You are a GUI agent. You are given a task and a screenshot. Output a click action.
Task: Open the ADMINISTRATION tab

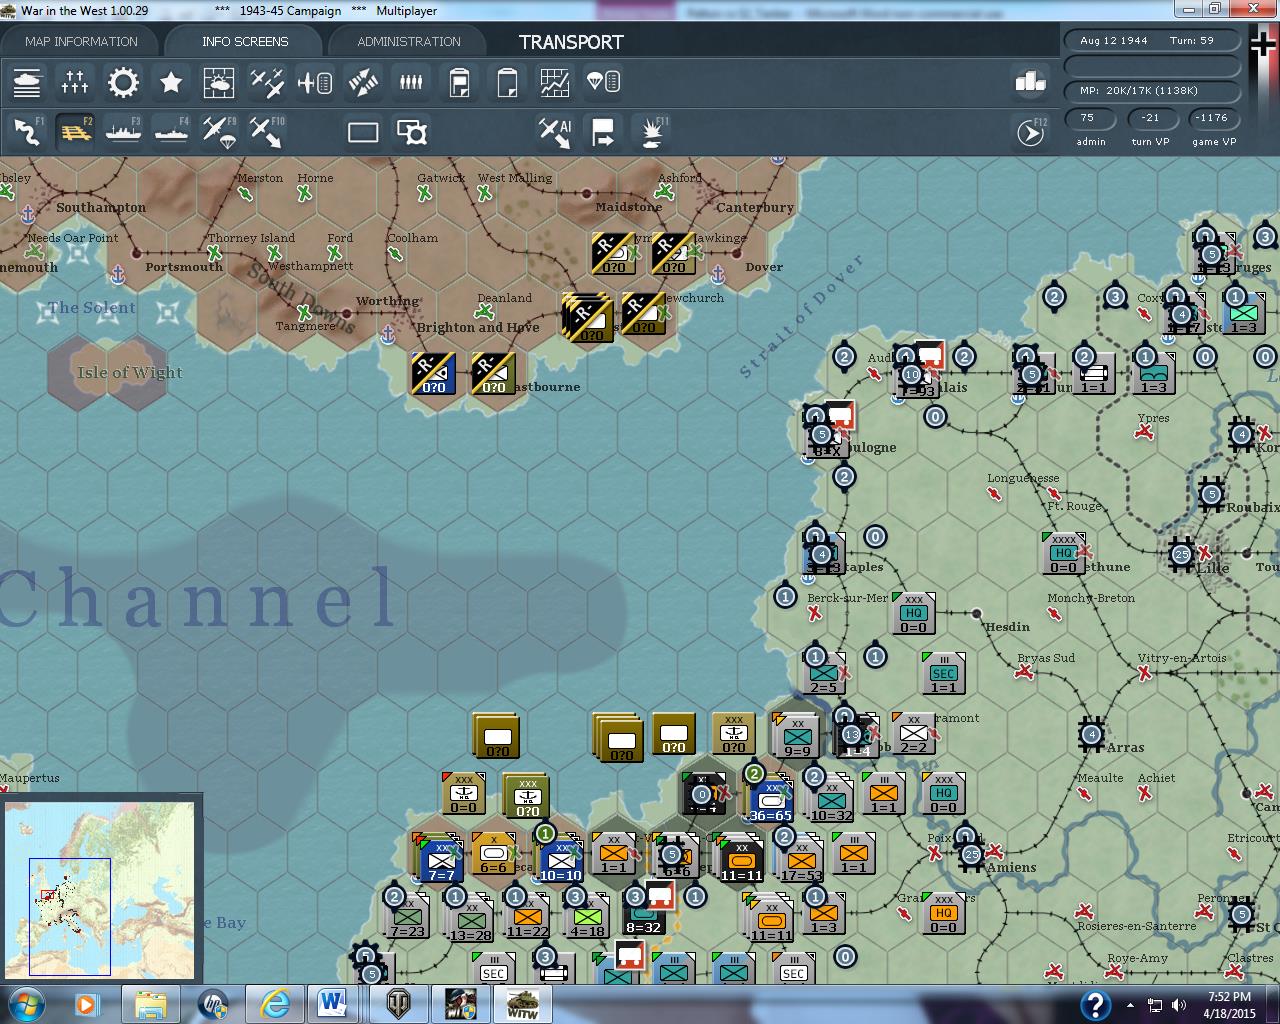[x=409, y=41]
